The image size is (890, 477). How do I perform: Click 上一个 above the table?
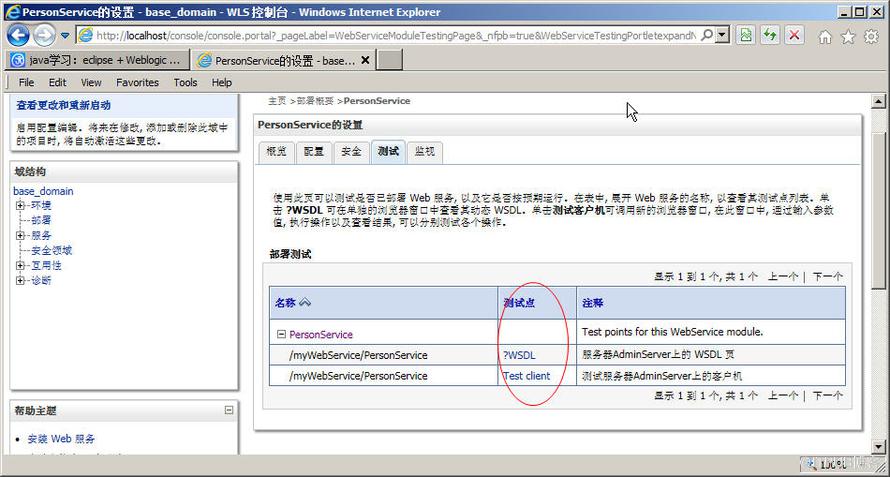coord(783,277)
